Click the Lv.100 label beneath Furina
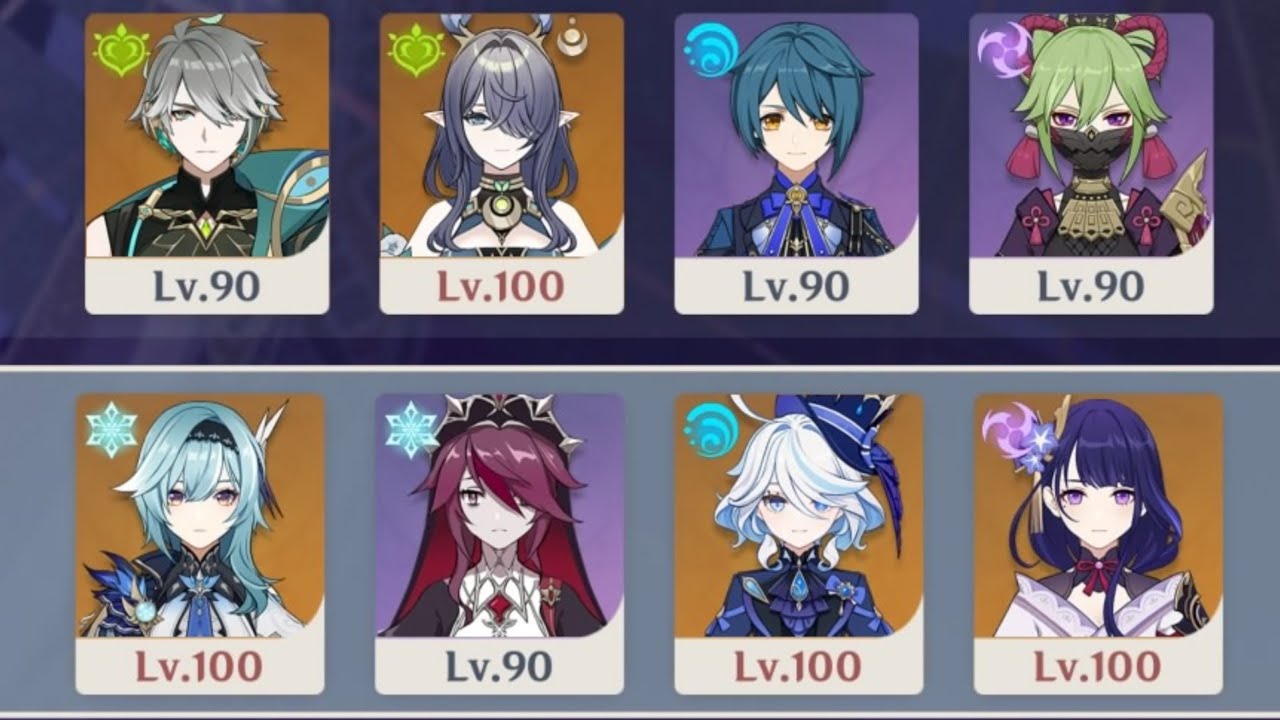Image resolution: width=1280 pixels, height=720 pixels. (x=797, y=666)
